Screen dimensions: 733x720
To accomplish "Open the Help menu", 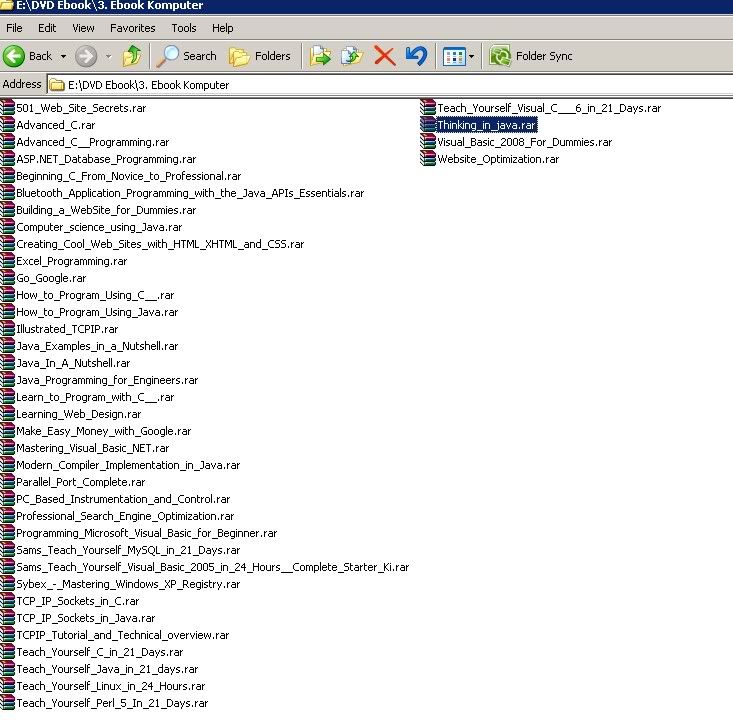I will click(223, 28).
